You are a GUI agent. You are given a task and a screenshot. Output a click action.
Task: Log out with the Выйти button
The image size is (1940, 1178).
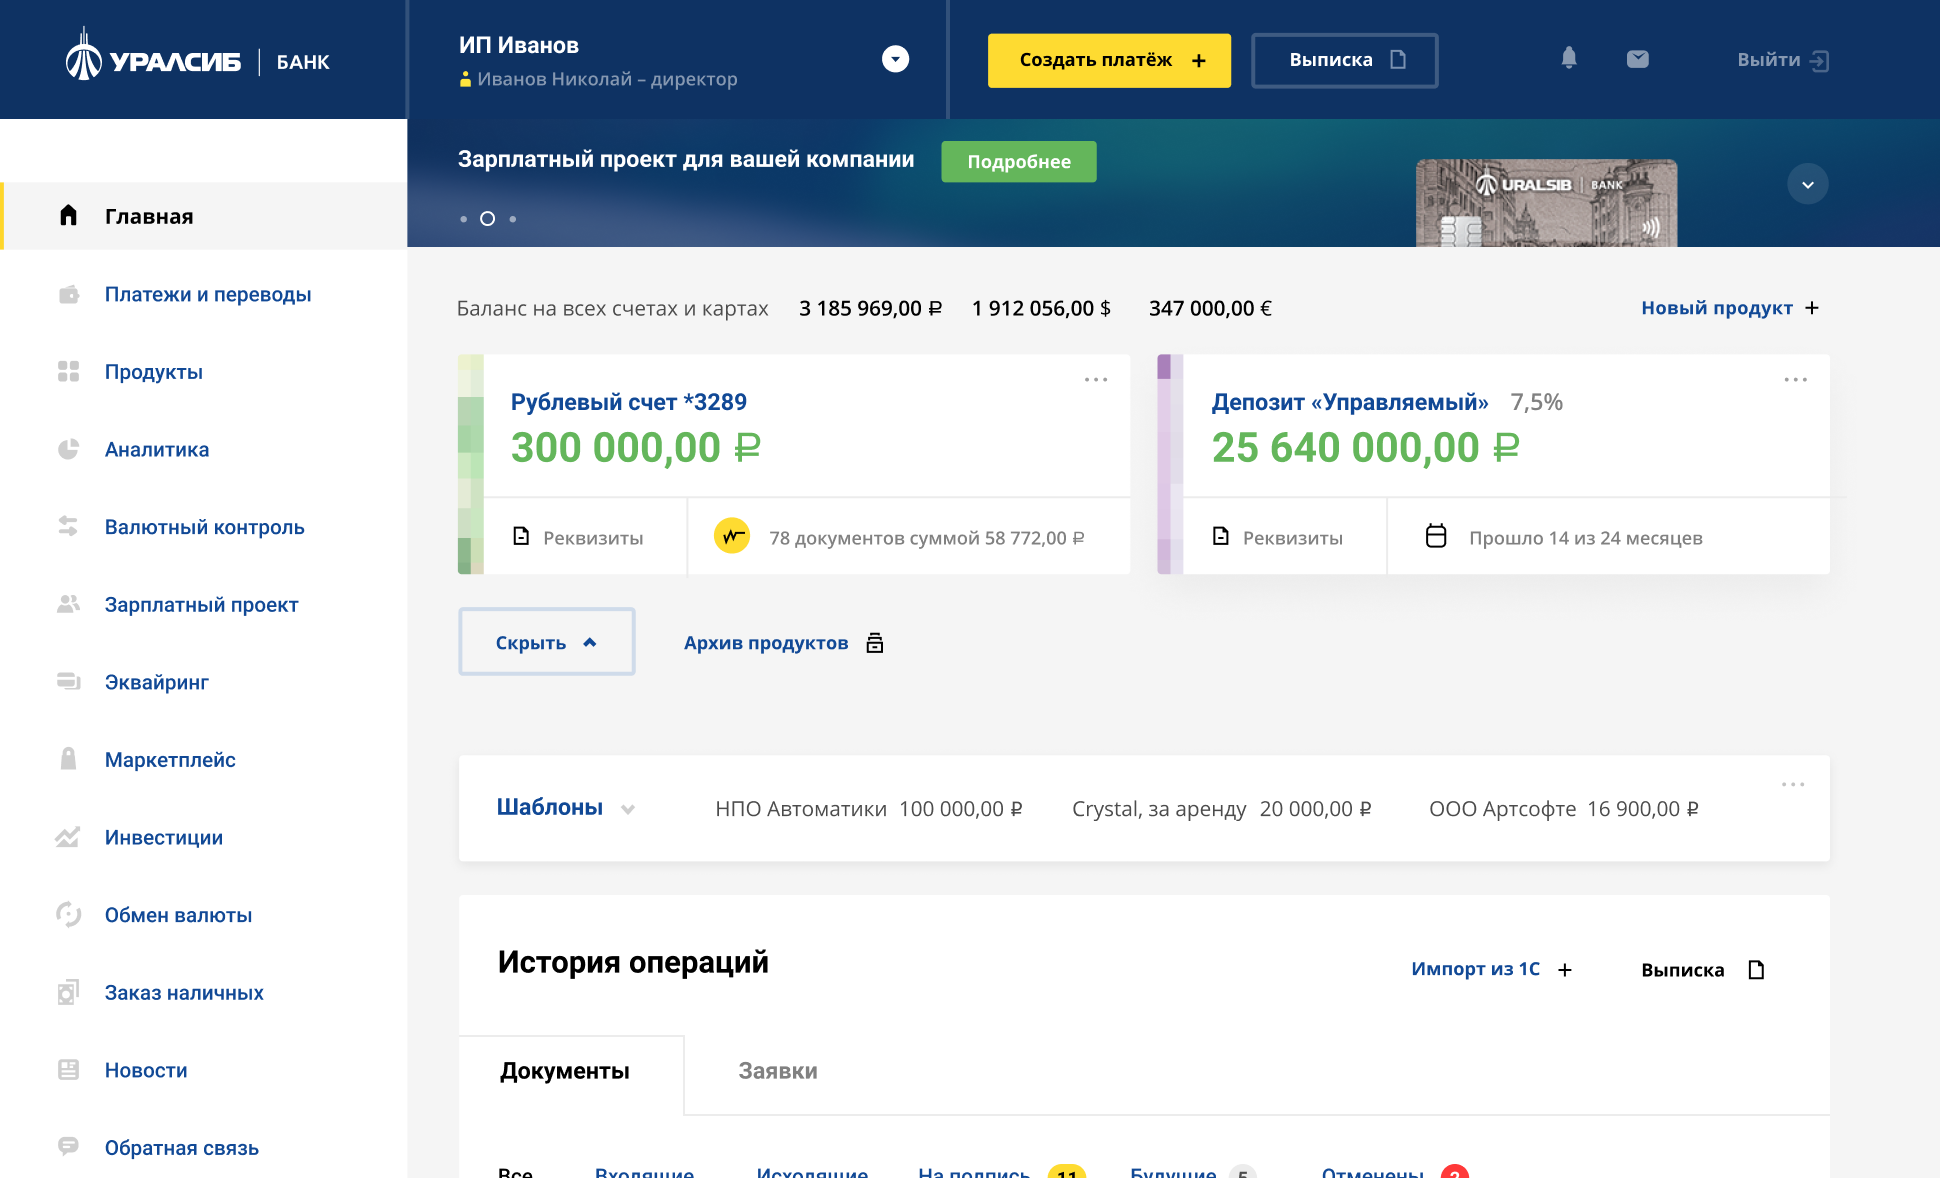click(1783, 60)
